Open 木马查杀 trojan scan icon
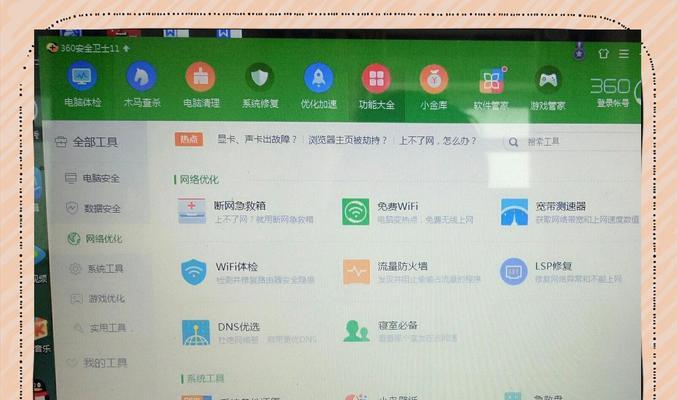 pos(141,76)
